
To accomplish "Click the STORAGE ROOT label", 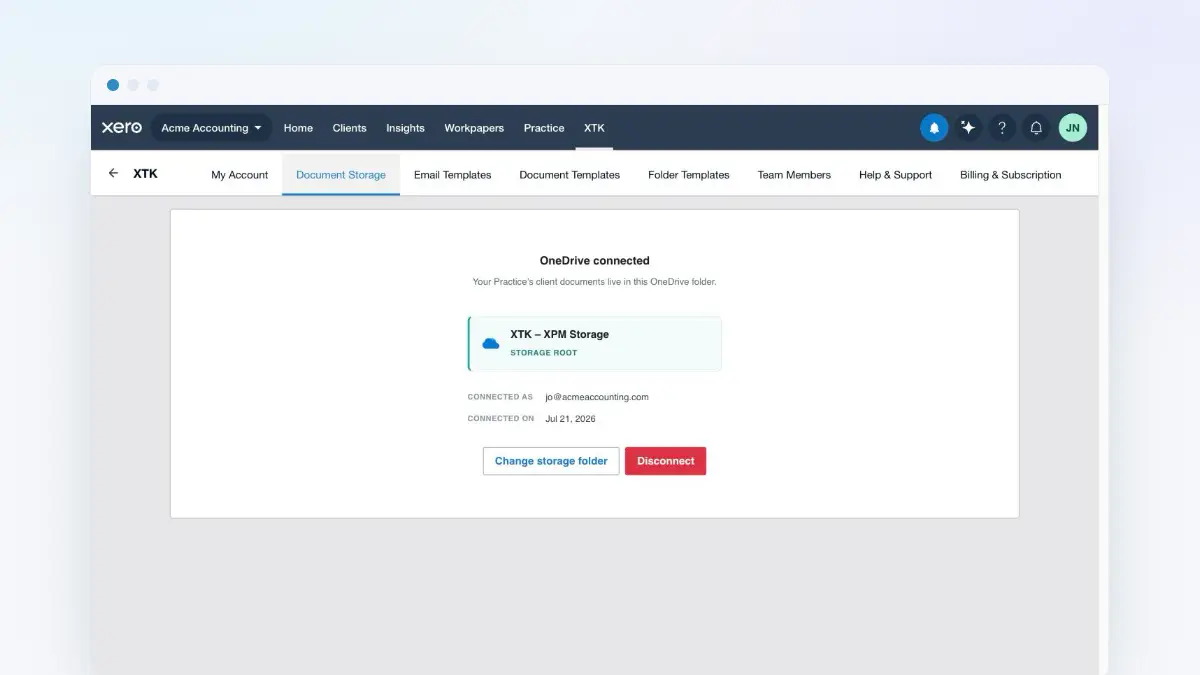I will 544,353.
